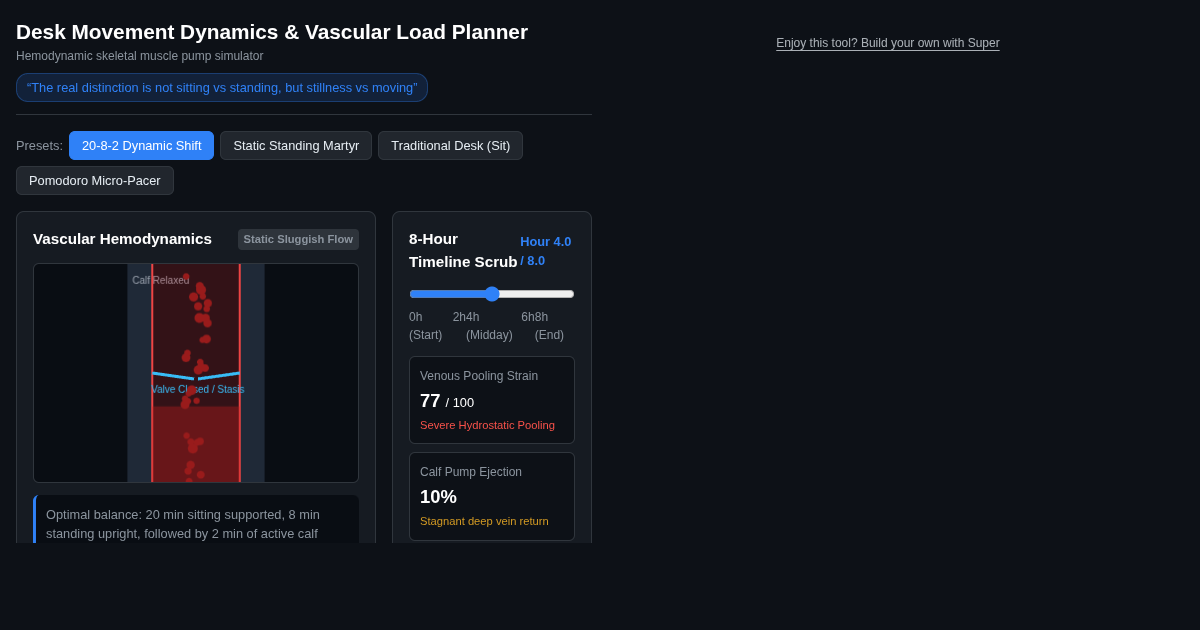Click the Static Sluggish Flow badge
Screen dimensions: 1200x630
coord(298,239)
